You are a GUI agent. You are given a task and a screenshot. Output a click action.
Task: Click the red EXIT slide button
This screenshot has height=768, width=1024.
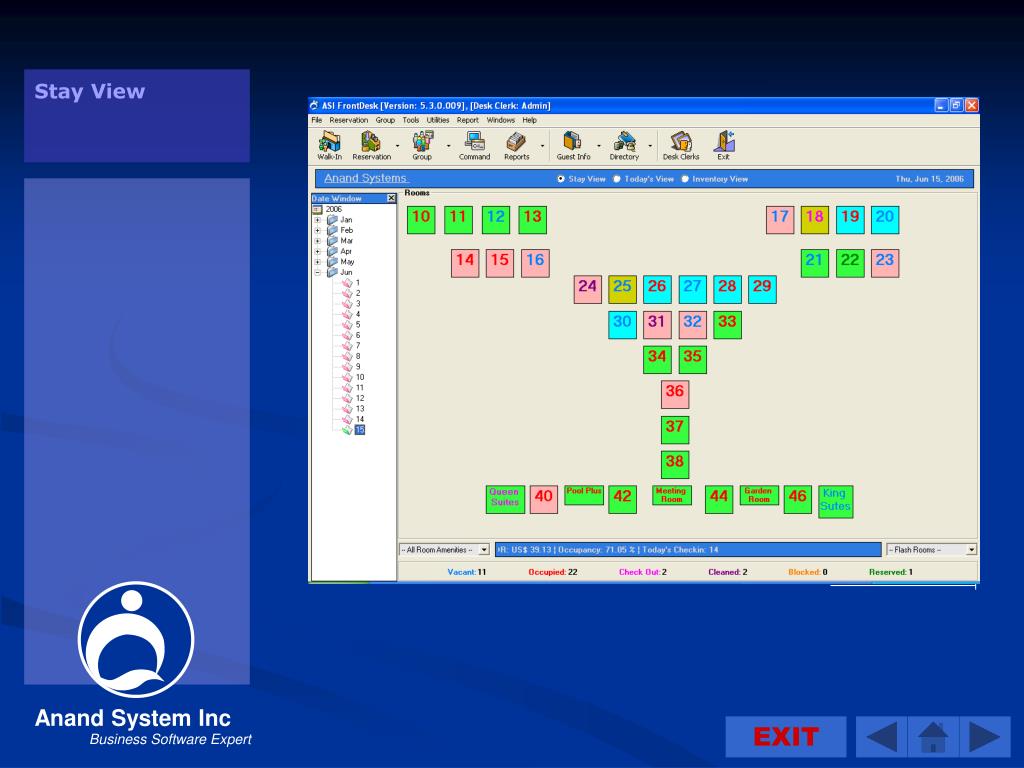786,737
